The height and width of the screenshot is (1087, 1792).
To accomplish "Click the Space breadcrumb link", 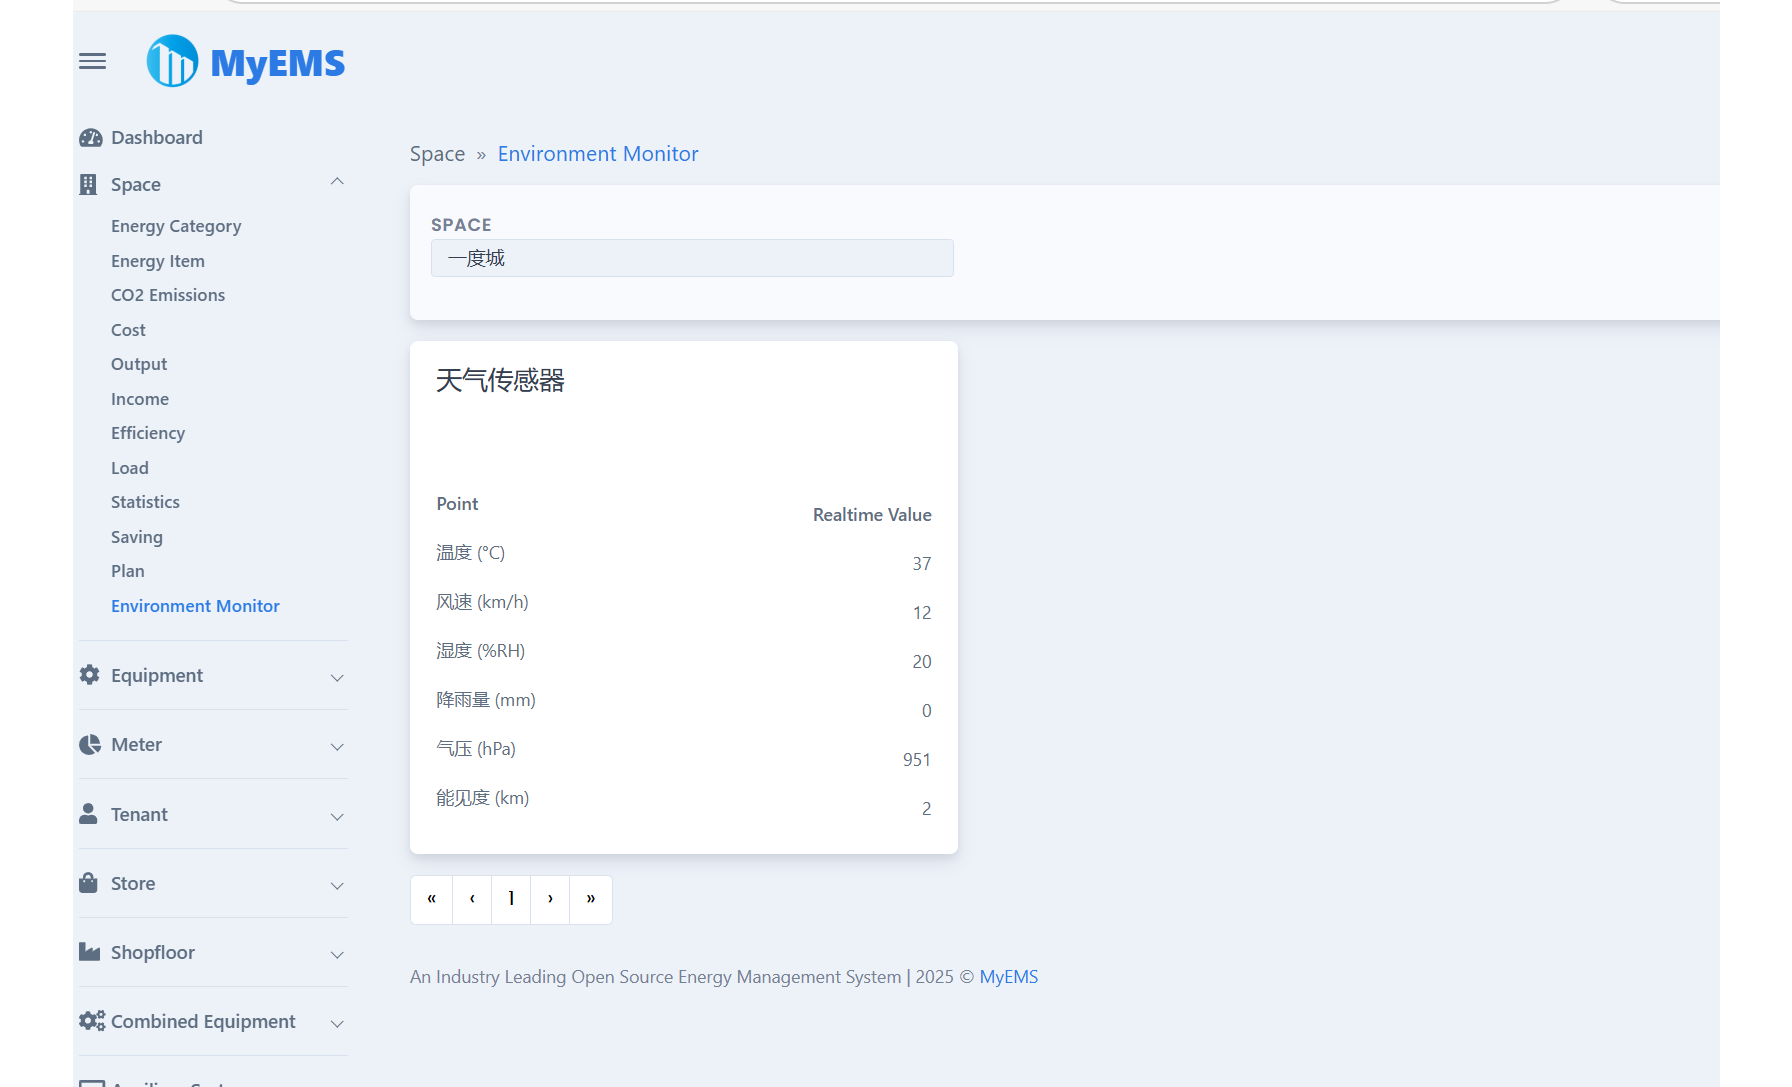I will [437, 153].
